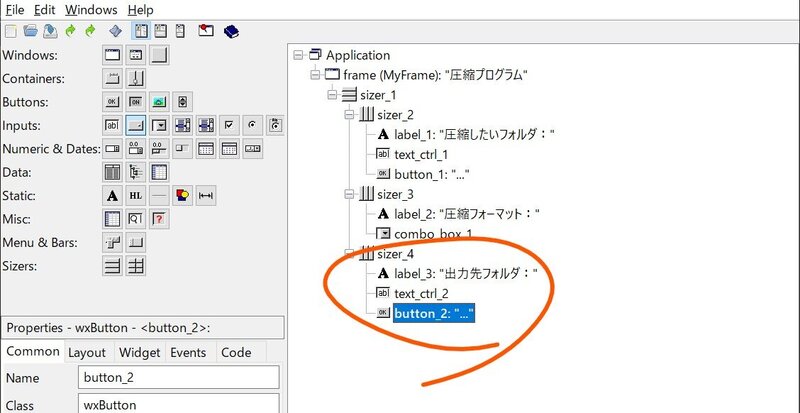Select text_ctrl_2 in the widget tree

pos(420,293)
